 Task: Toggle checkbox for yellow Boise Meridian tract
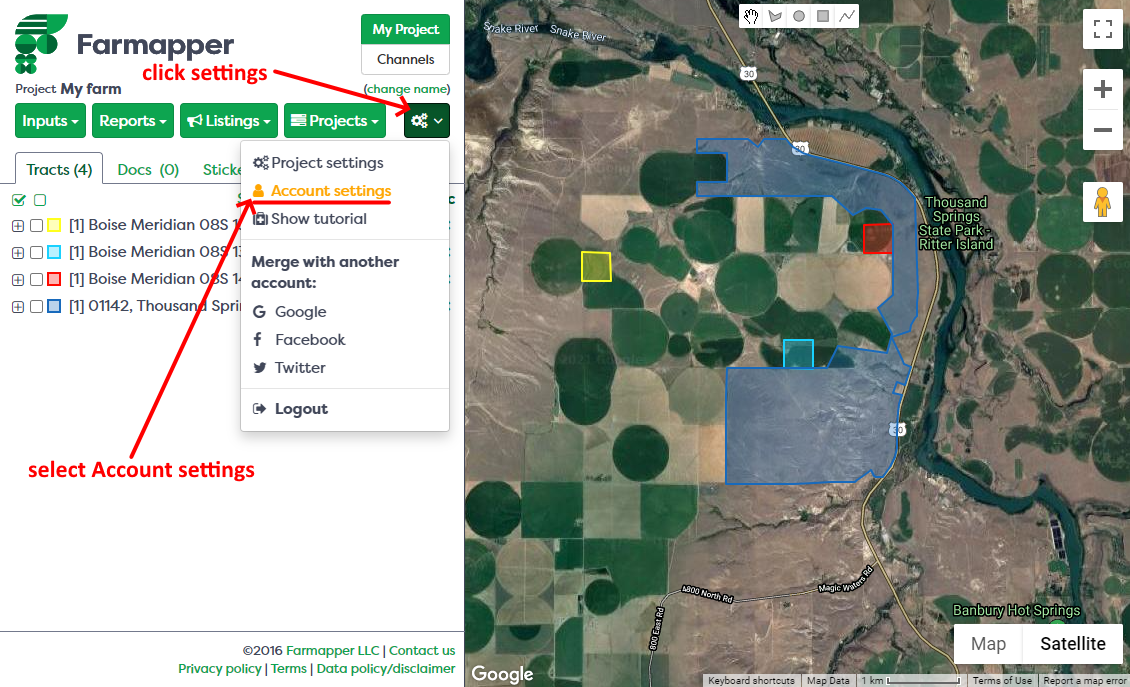coord(36,226)
